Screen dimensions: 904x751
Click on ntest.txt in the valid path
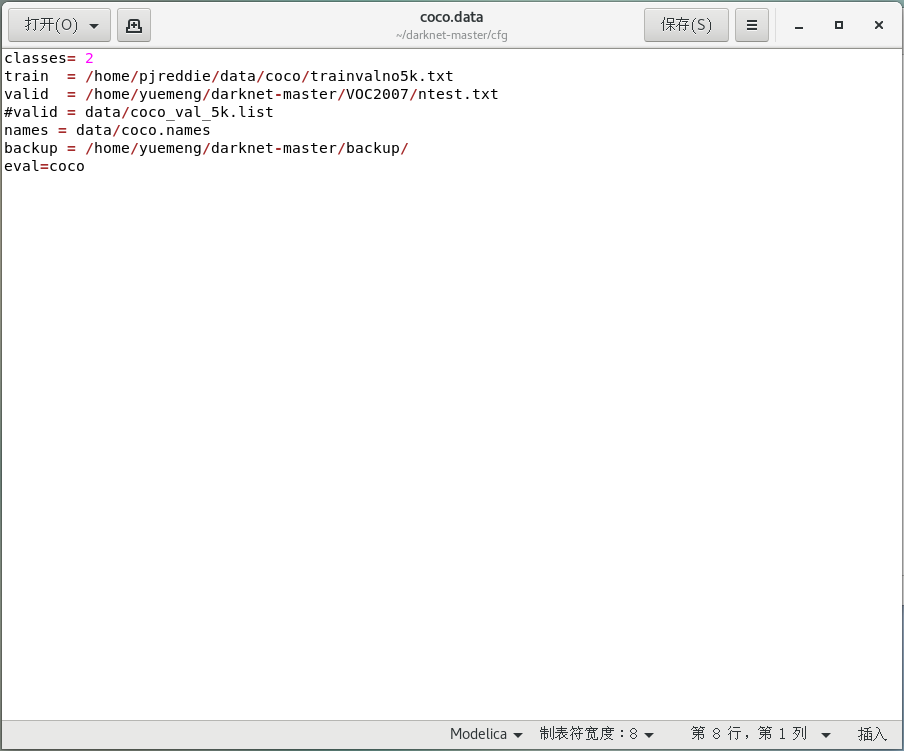(458, 95)
